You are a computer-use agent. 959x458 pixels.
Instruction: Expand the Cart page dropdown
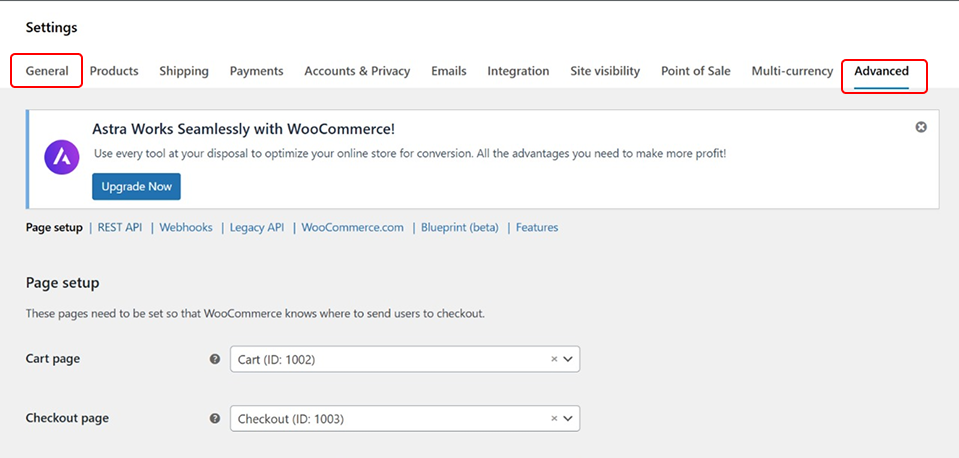[x=568, y=359]
